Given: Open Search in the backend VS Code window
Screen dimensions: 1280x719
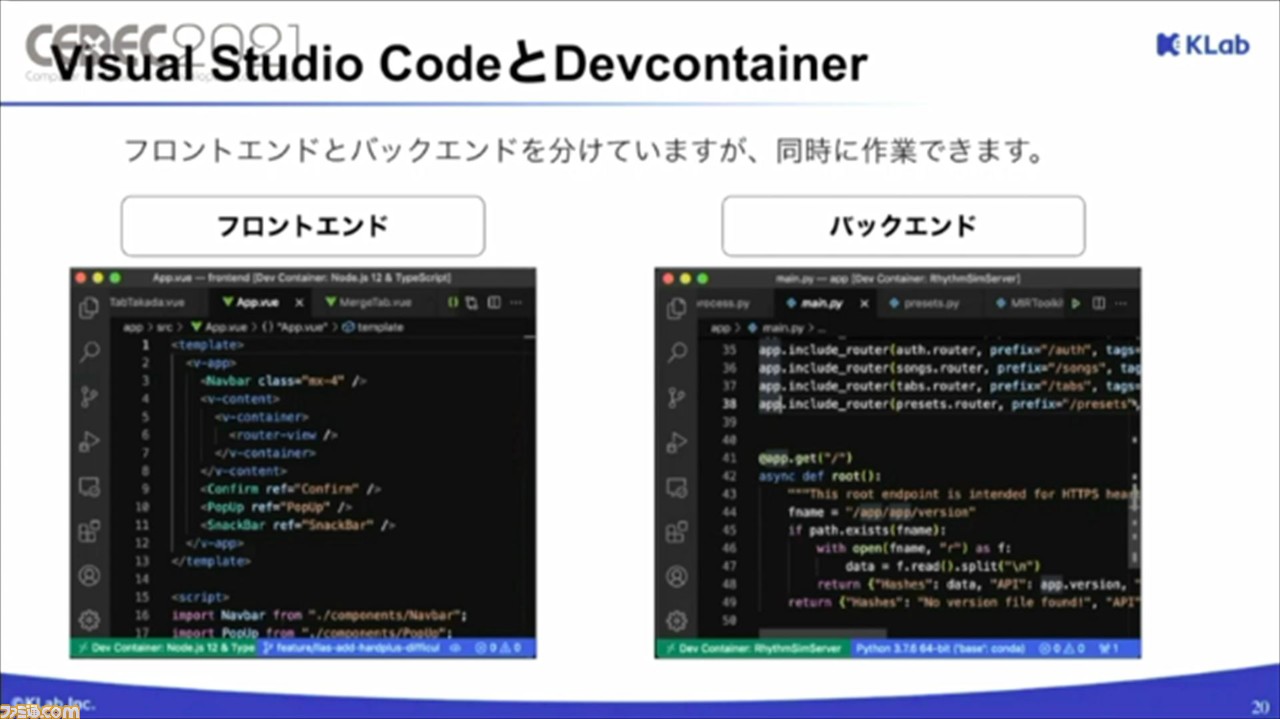Looking at the screenshot, I should click(x=677, y=351).
